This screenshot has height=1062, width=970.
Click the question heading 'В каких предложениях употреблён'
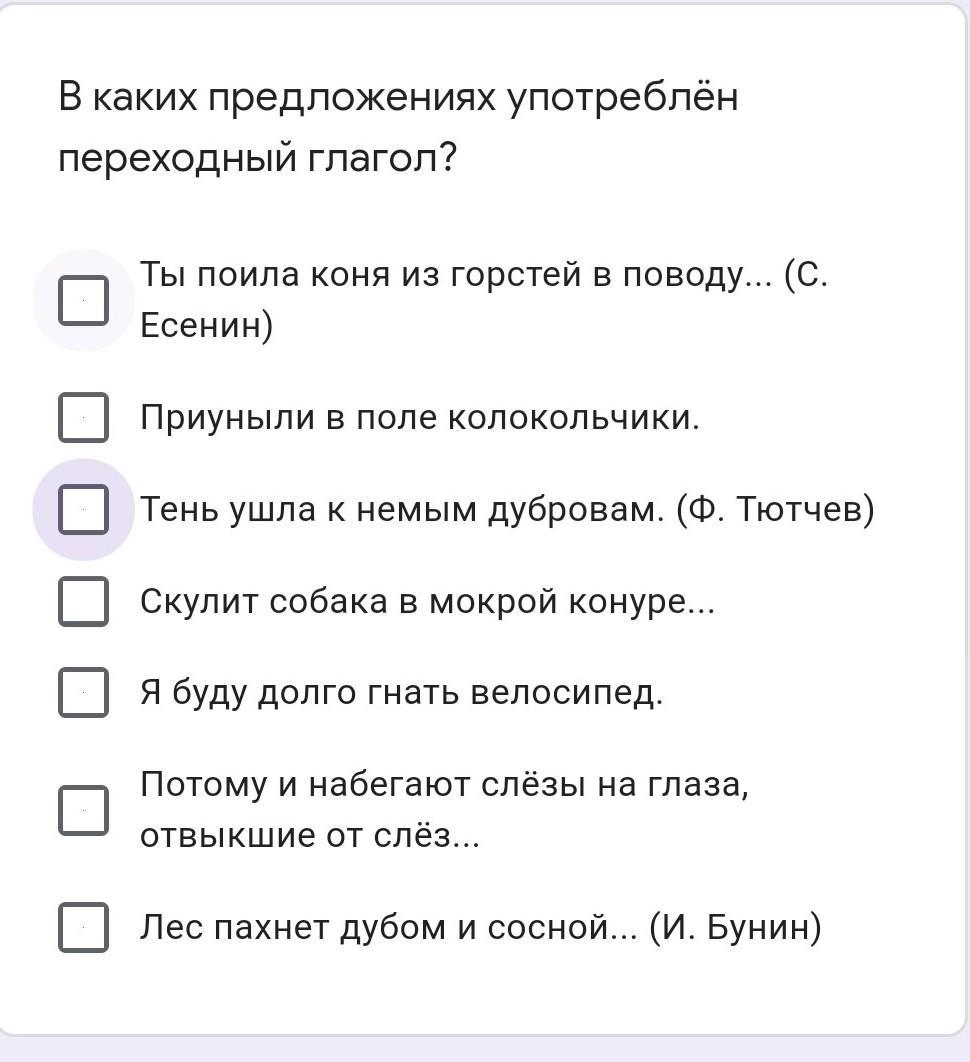tap(398, 98)
